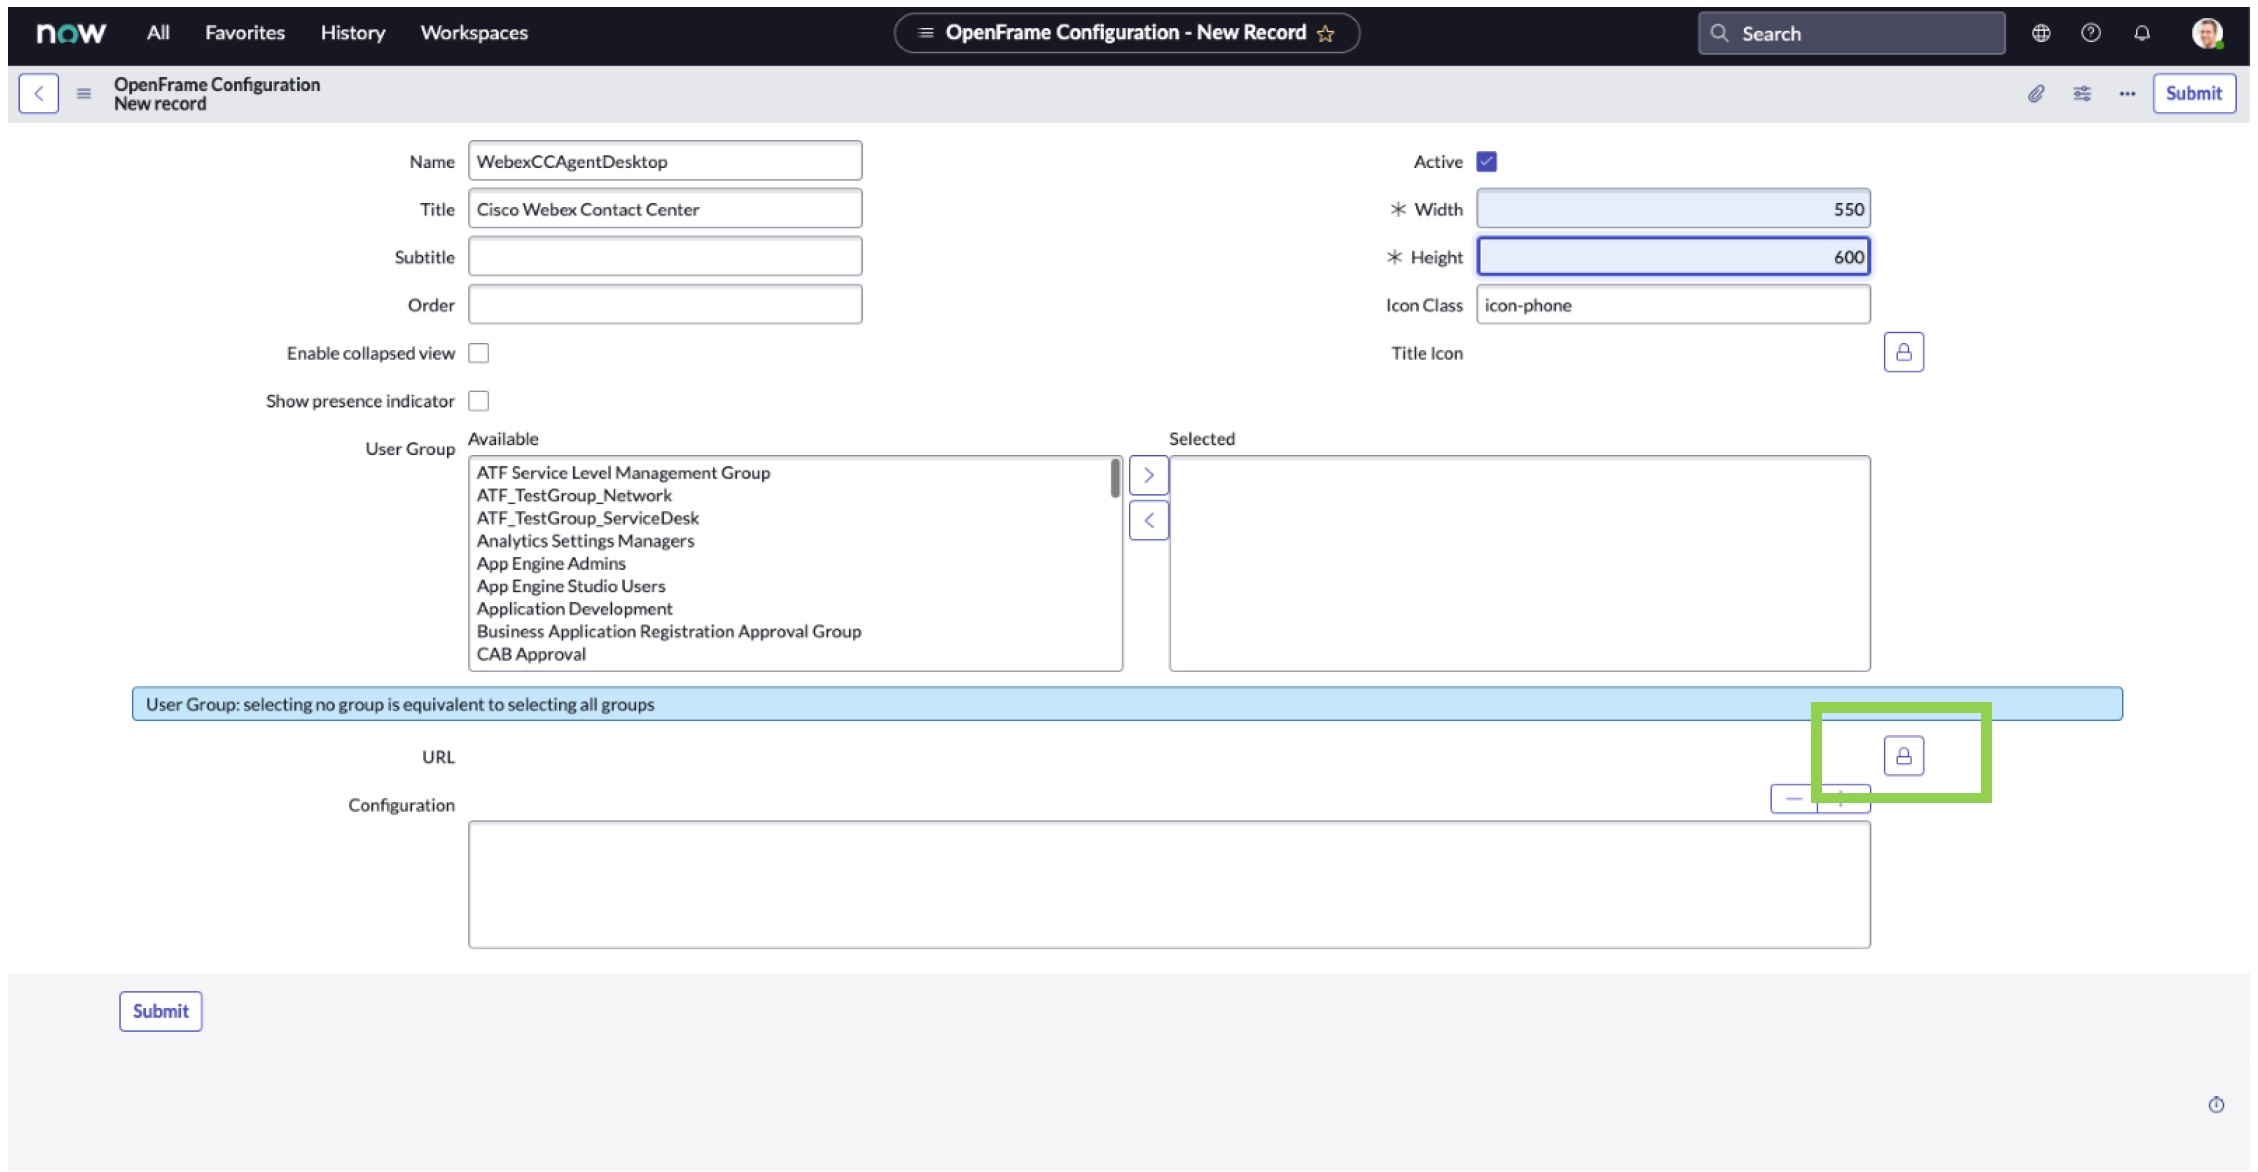Toggle the Active checkbox on
The image size is (2258, 1172).
click(x=1487, y=161)
